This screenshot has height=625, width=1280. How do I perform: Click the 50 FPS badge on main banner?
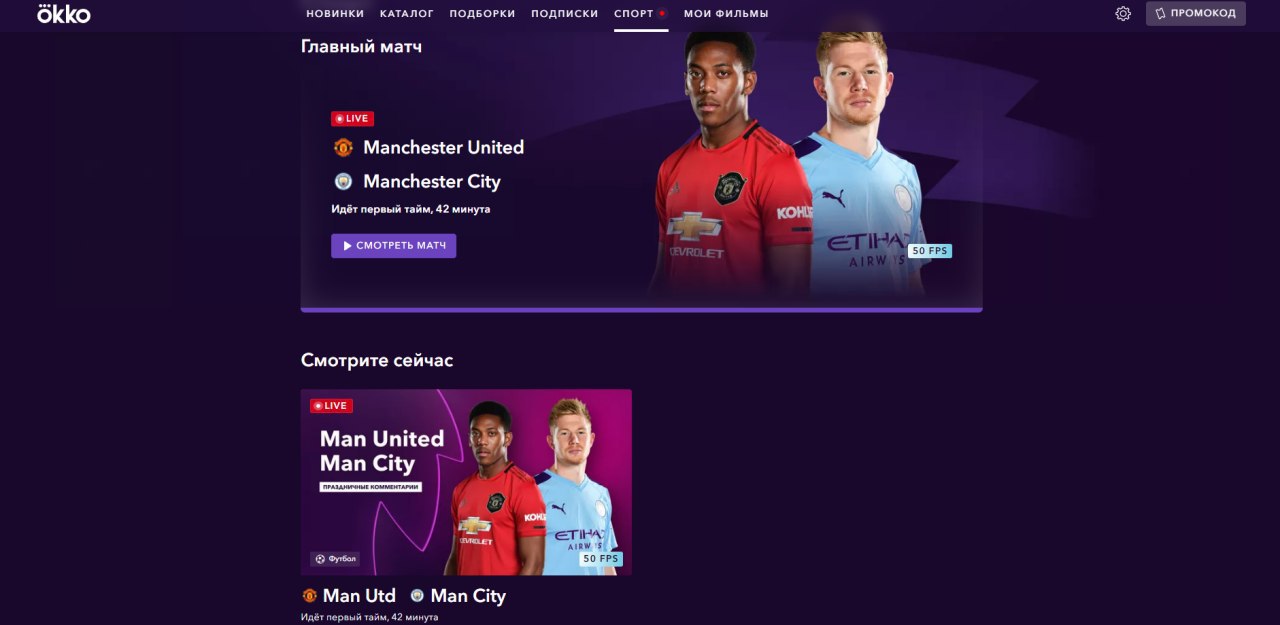930,251
